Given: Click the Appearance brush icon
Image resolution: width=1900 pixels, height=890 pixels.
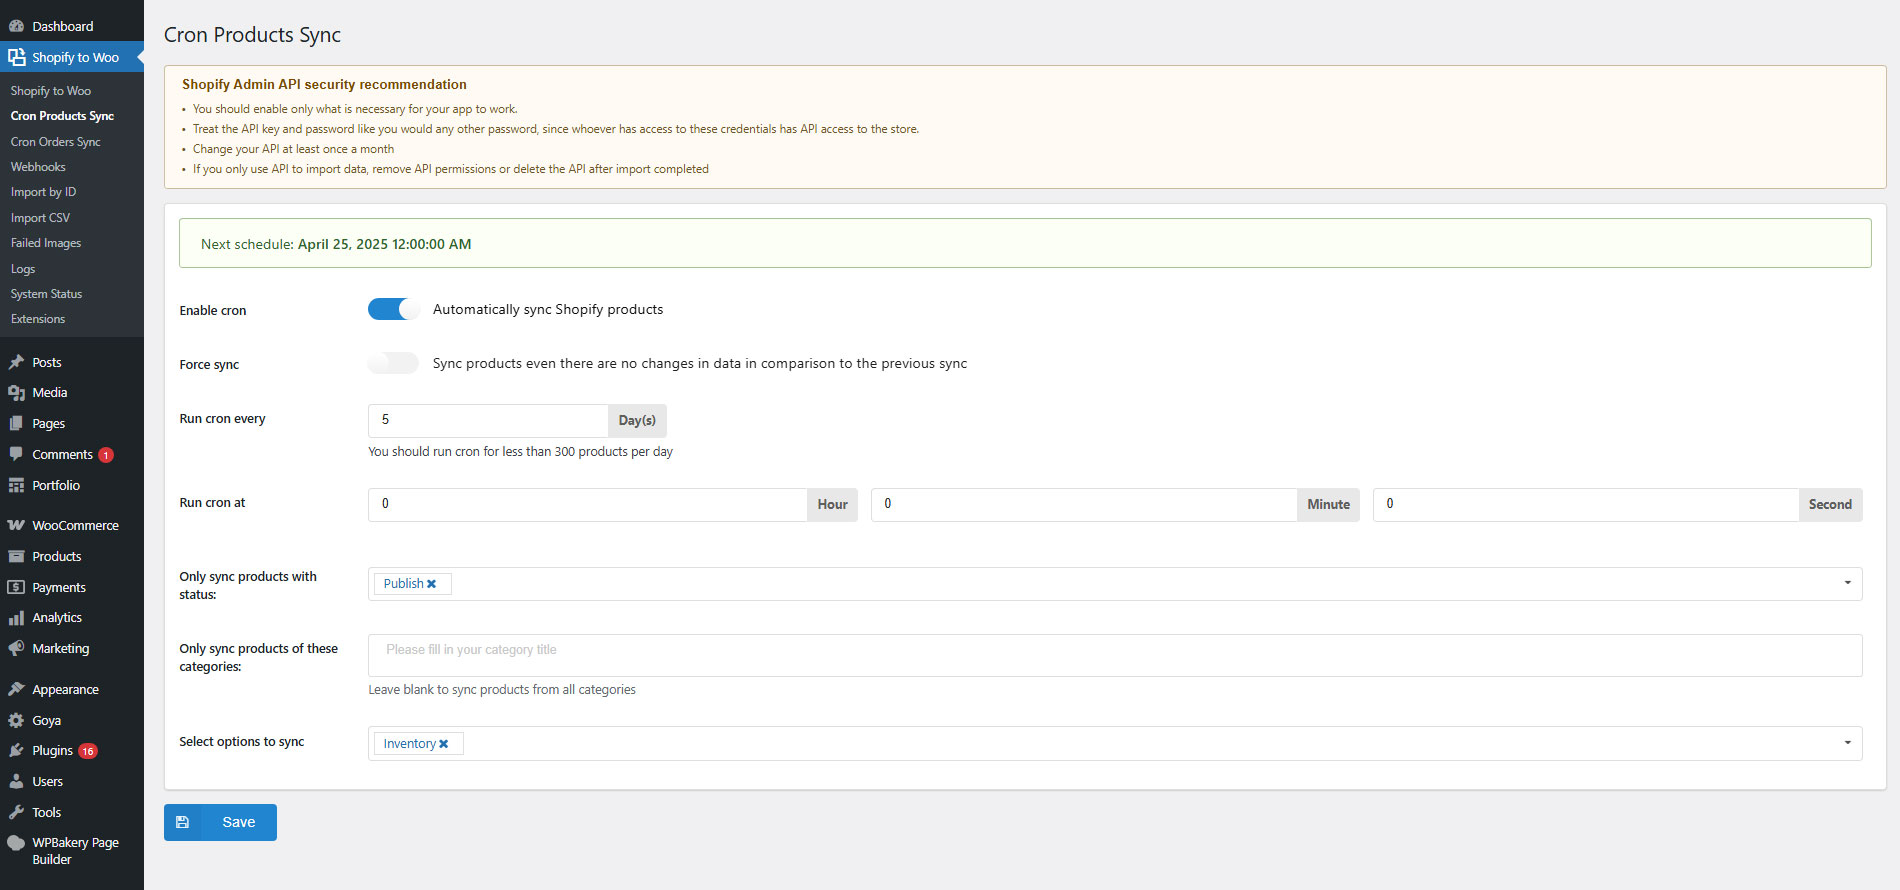Looking at the screenshot, I should tap(16, 689).
